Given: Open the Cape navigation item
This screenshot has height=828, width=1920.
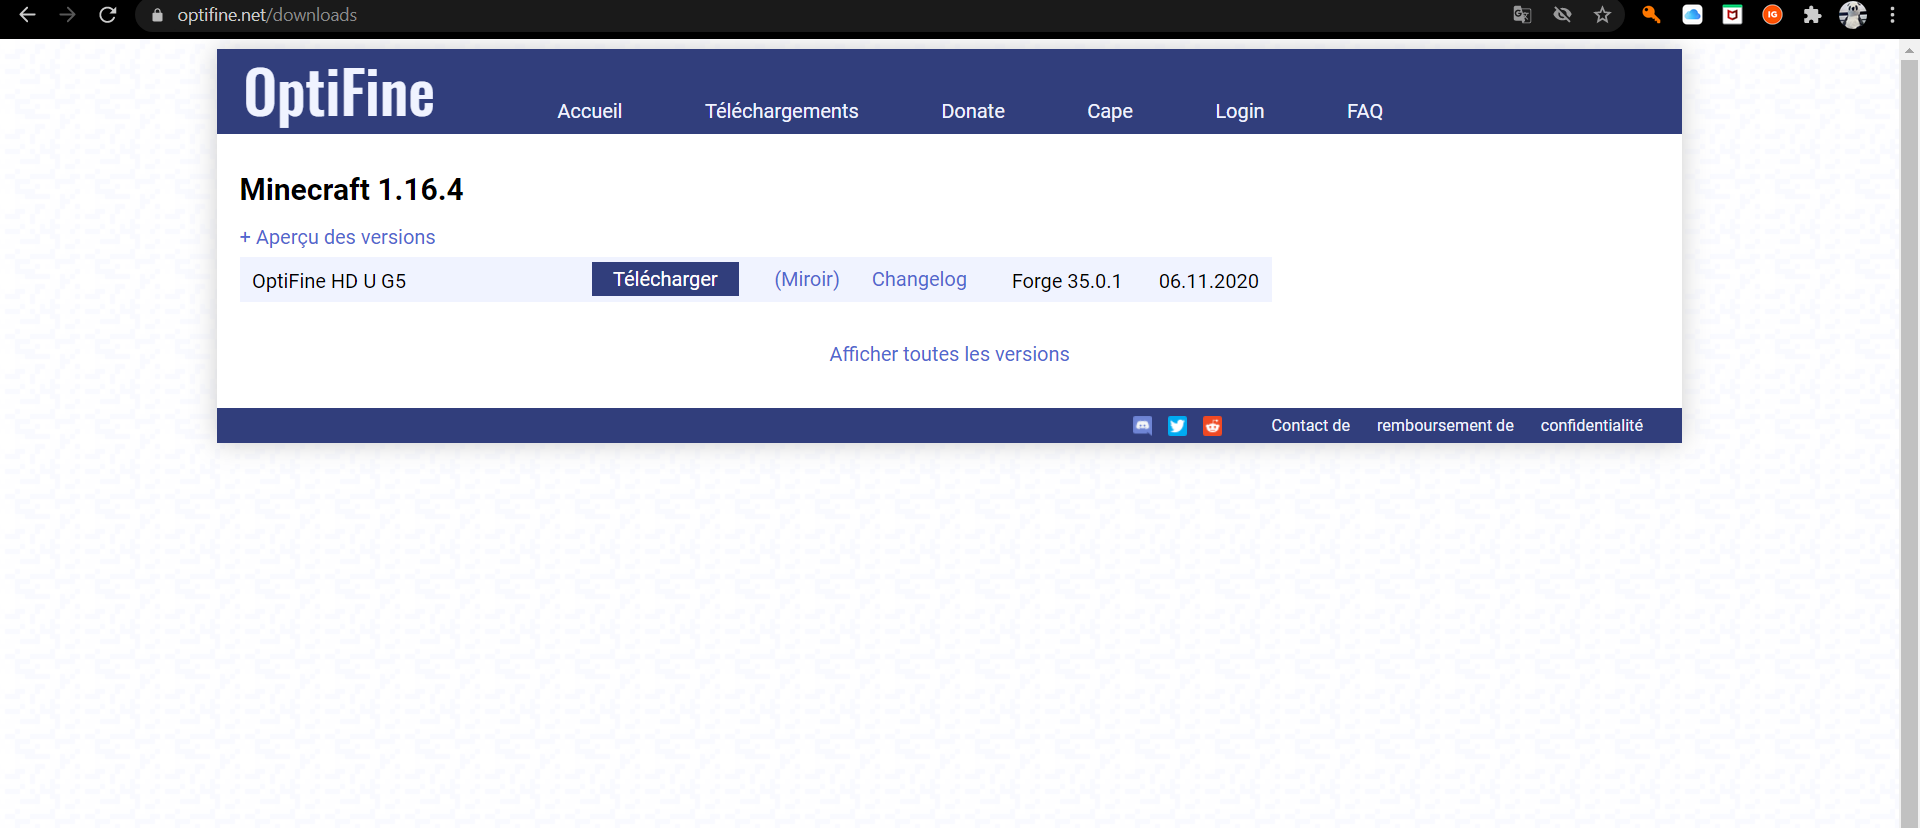Looking at the screenshot, I should [1110, 111].
